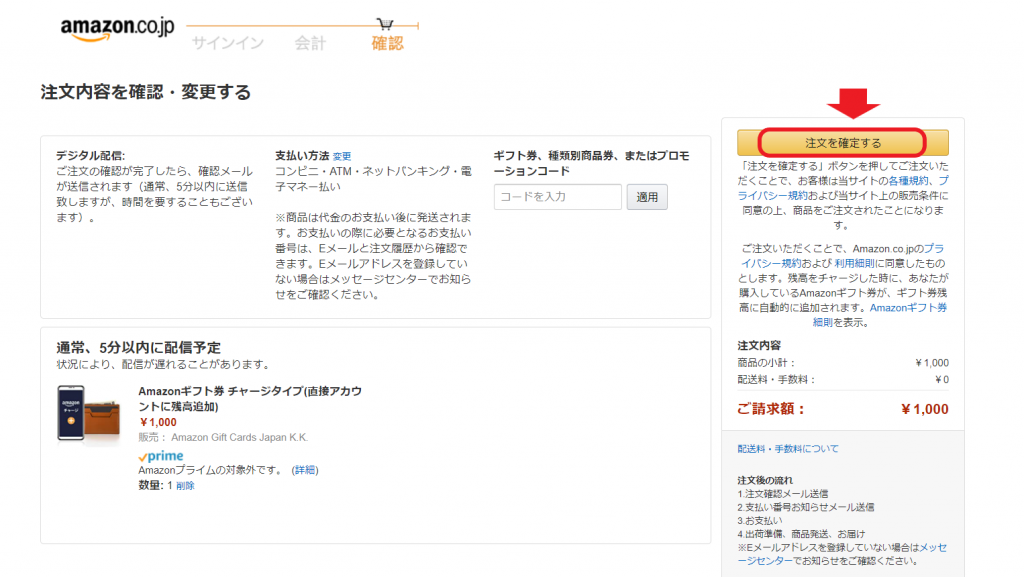Focus the コードを入力 promo code field
The width and height of the screenshot is (1024, 577).
557,197
